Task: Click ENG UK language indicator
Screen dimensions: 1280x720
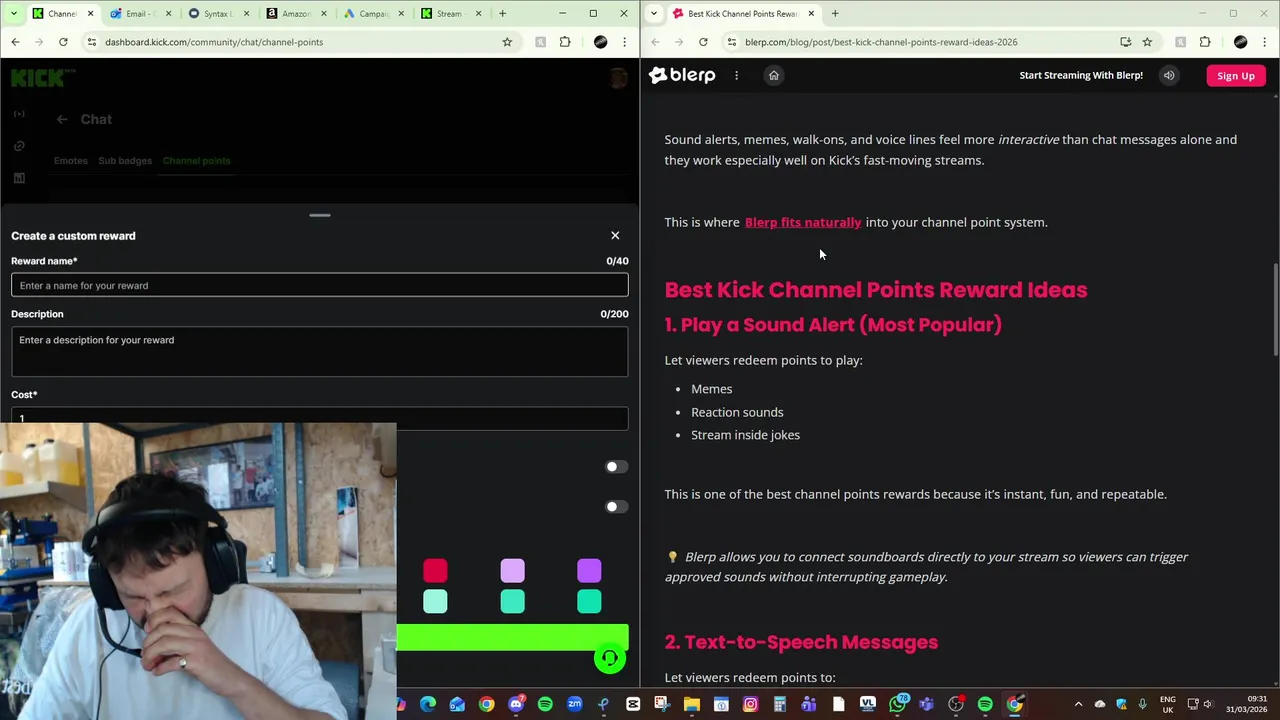Action: coord(1168,704)
